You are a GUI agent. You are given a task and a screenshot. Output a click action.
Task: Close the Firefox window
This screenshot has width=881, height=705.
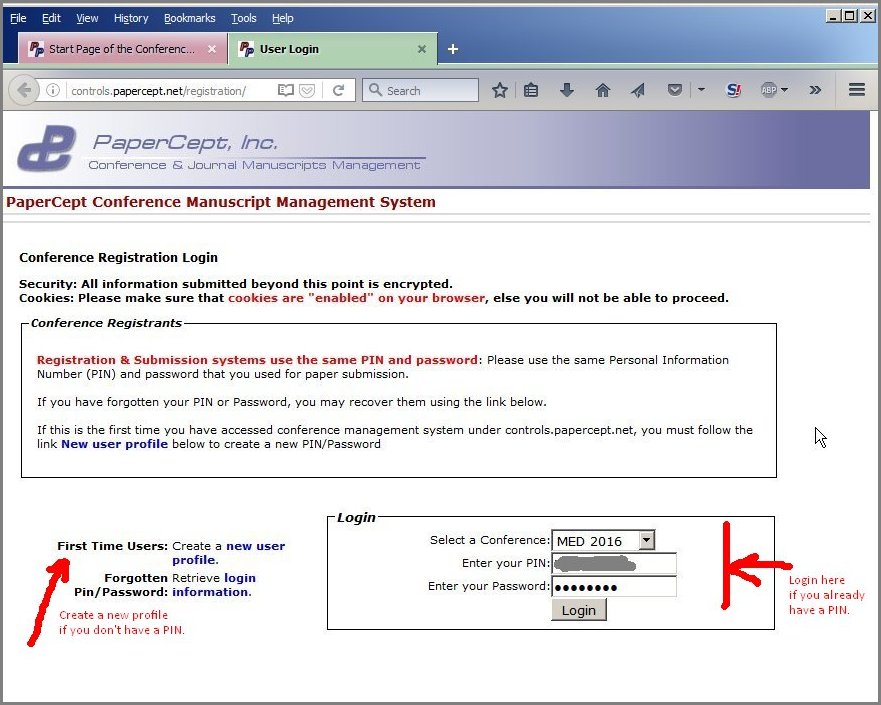(867, 16)
